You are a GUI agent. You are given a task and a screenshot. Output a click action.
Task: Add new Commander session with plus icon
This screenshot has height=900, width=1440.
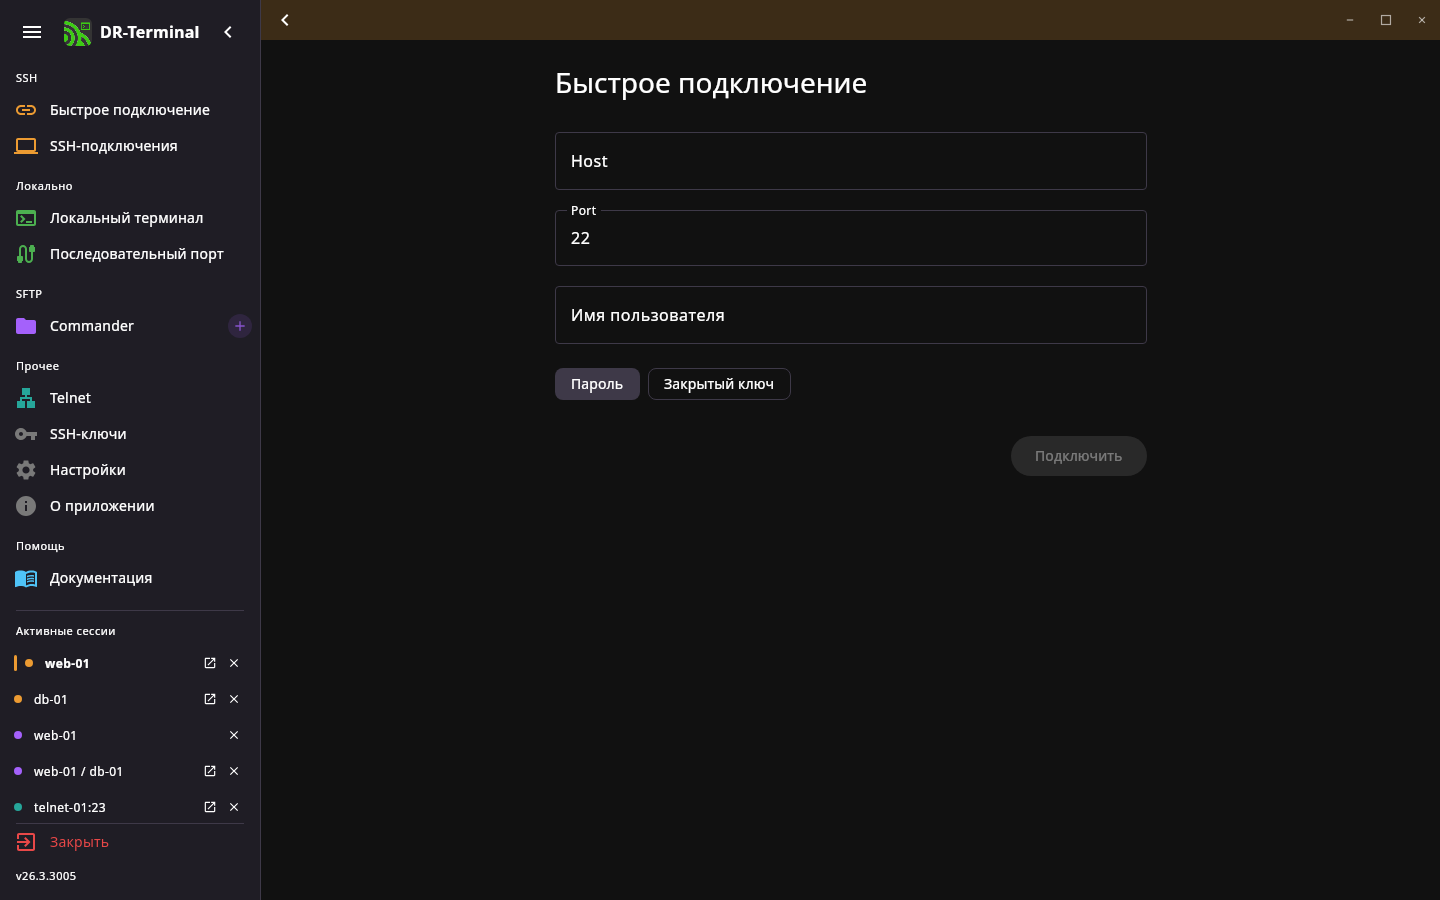[240, 326]
